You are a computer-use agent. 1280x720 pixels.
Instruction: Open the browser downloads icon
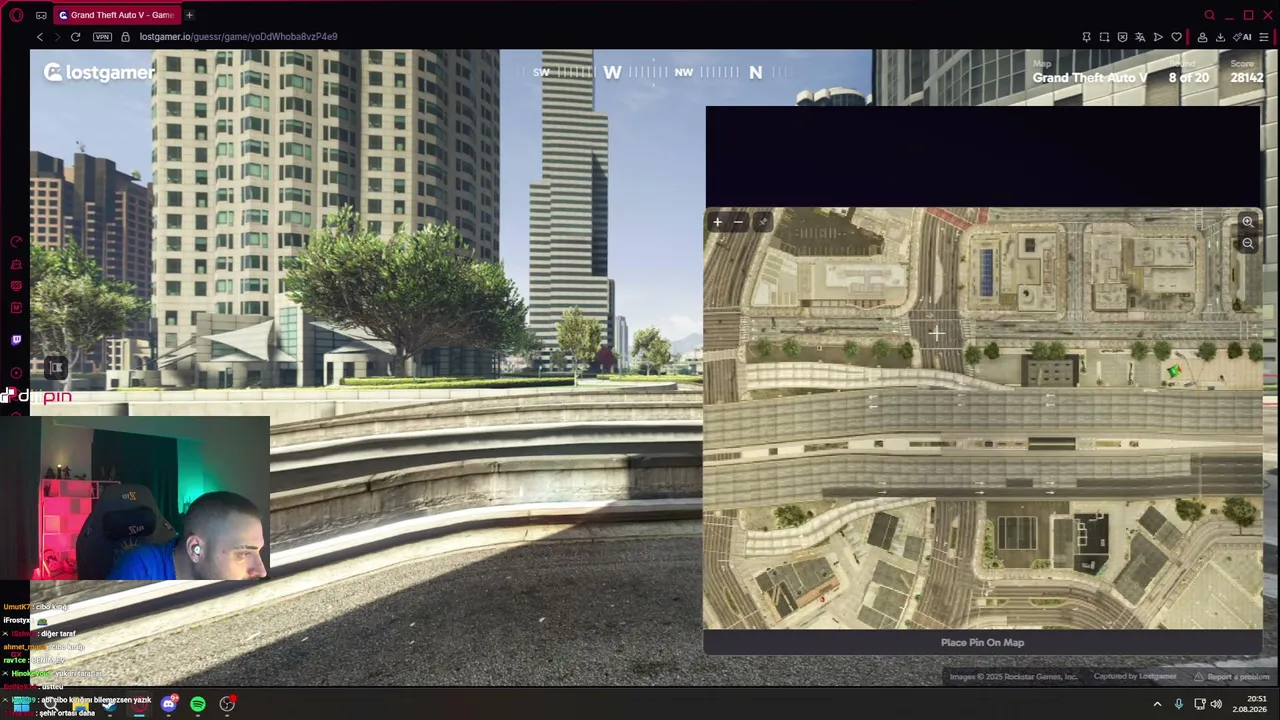pos(1220,37)
